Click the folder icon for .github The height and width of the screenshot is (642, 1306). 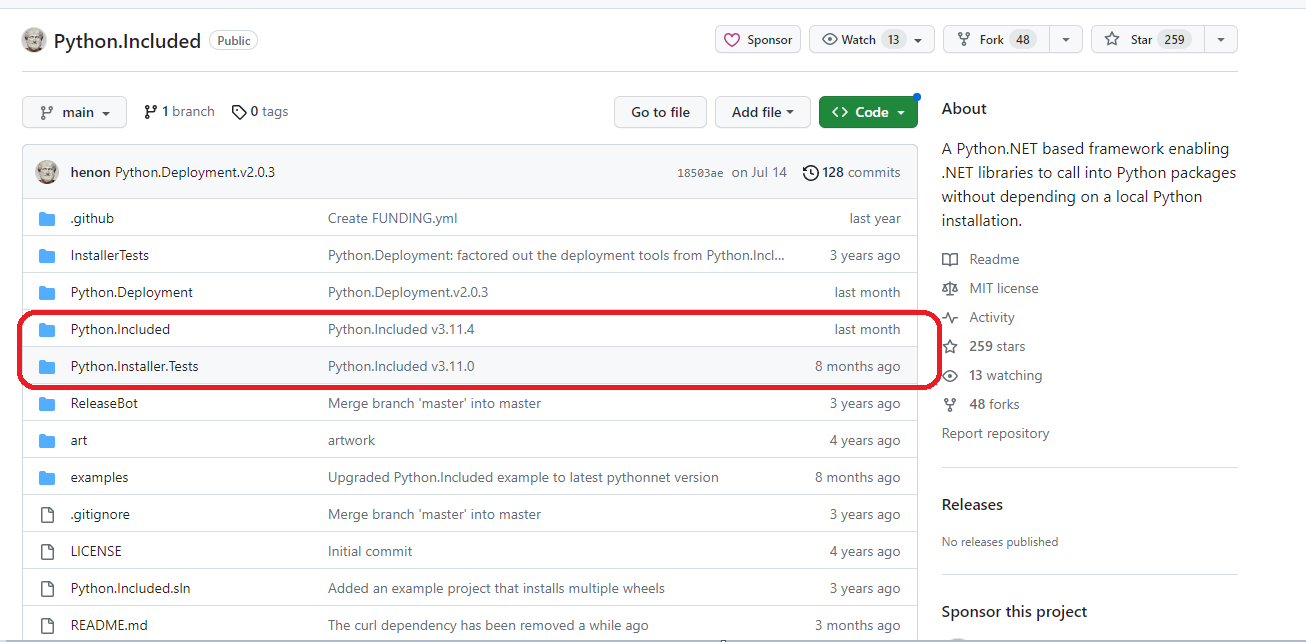47,219
